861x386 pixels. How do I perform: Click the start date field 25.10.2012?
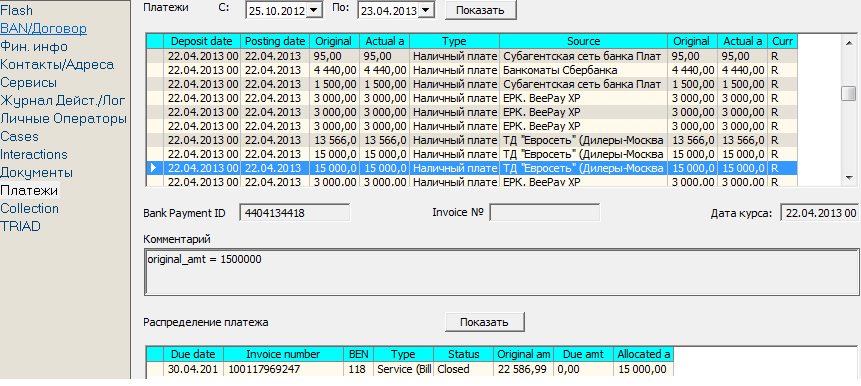276,10
